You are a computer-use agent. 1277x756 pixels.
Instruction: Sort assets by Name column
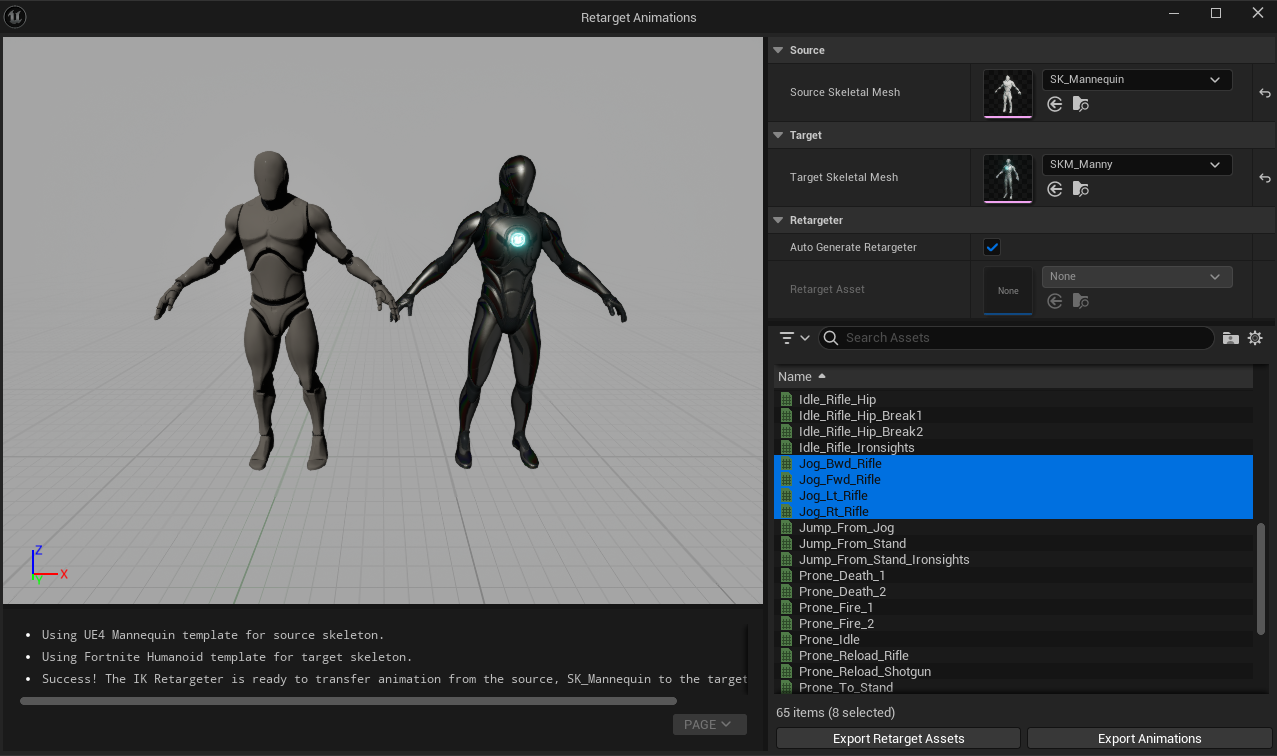1013,377
